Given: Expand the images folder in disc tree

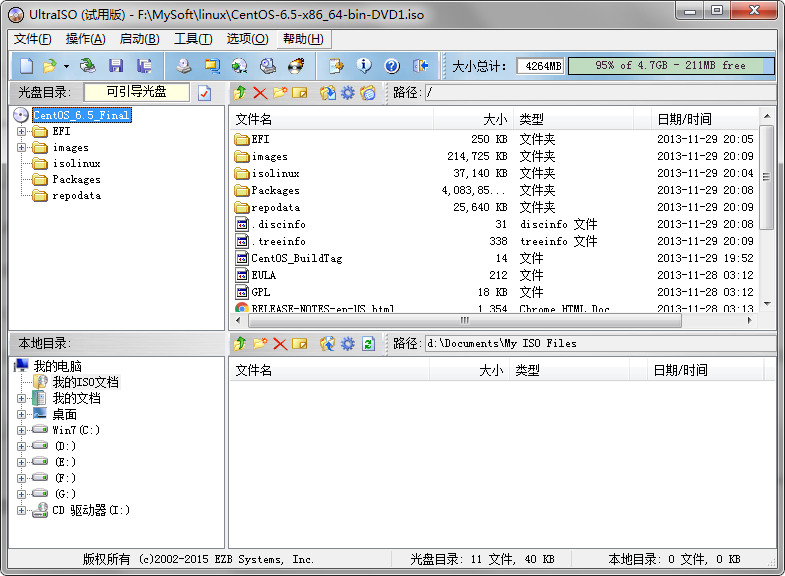Looking at the screenshot, I should click(x=21, y=148).
